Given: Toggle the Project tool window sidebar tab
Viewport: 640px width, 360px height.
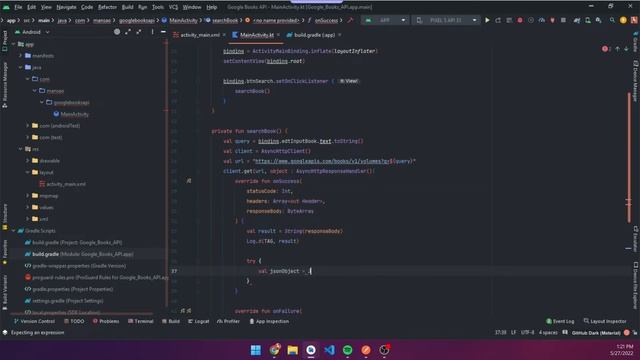Looking at the screenshot, I should click(x=4, y=41).
